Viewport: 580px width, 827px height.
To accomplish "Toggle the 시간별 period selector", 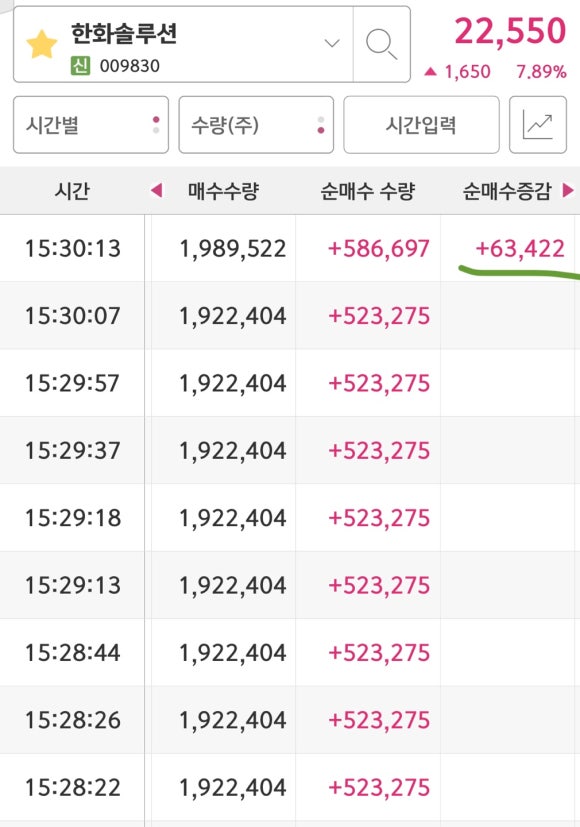I will click(x=91, y=125).
